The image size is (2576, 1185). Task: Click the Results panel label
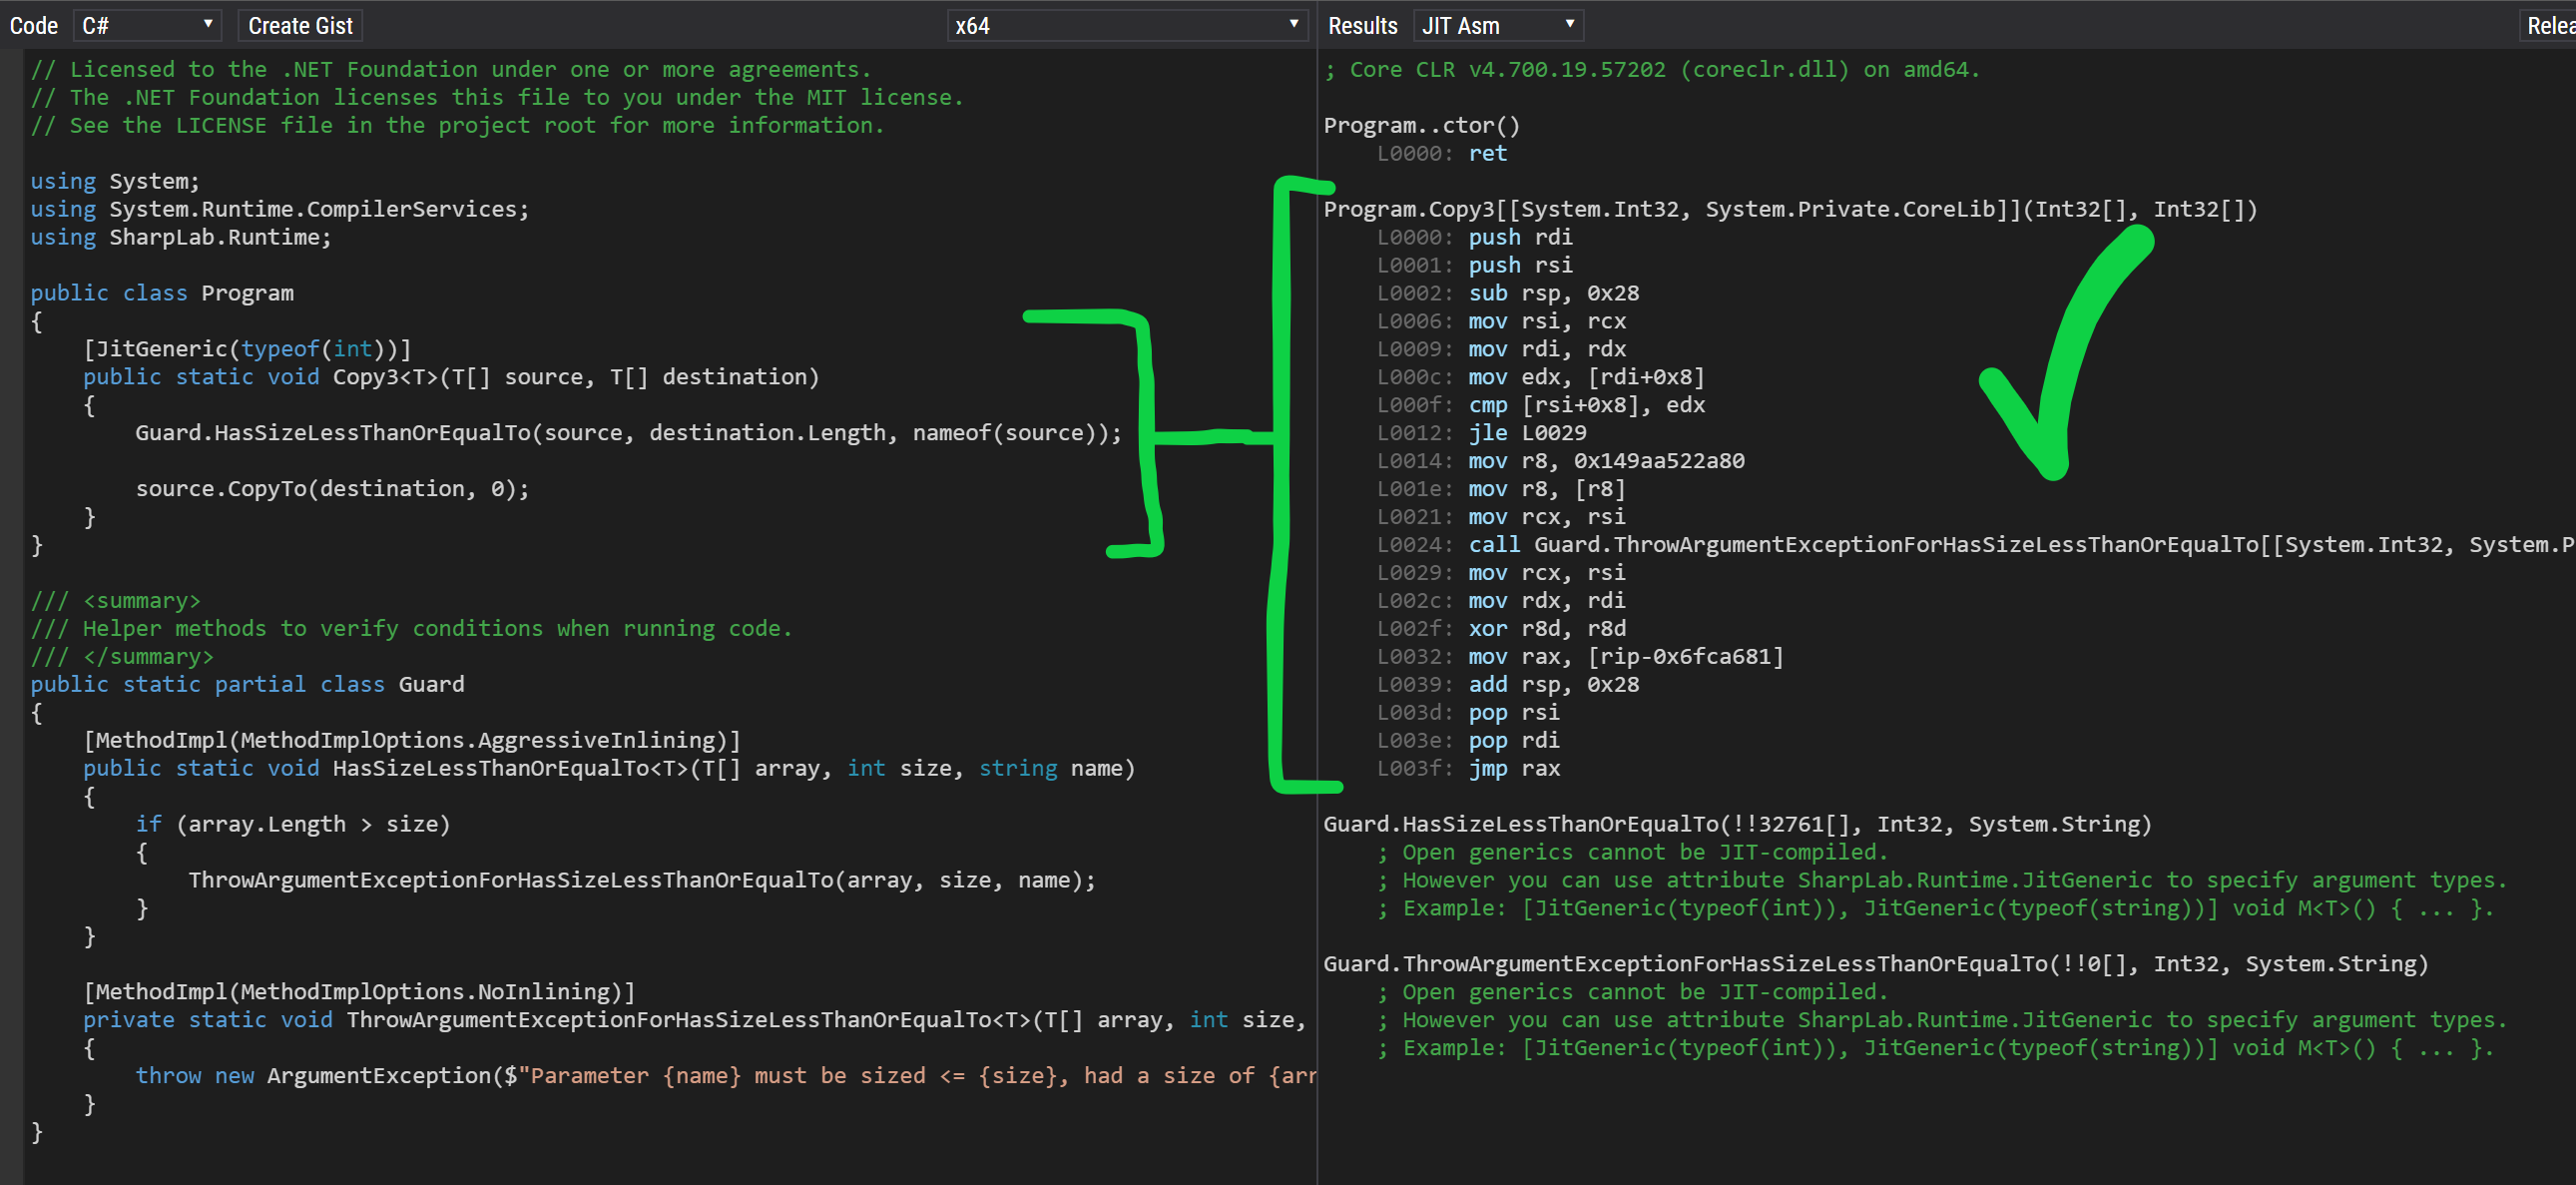1362,25
